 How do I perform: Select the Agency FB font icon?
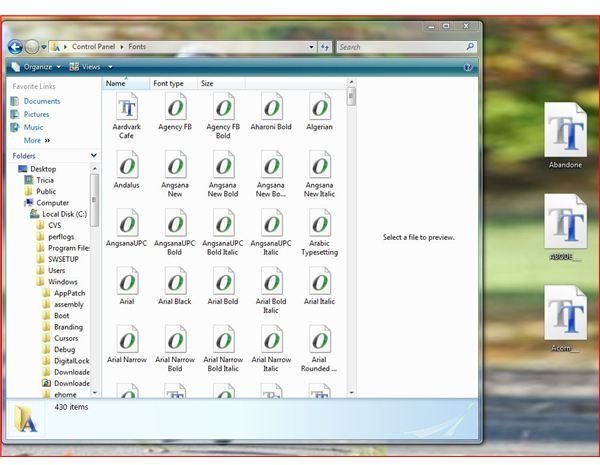175,108
